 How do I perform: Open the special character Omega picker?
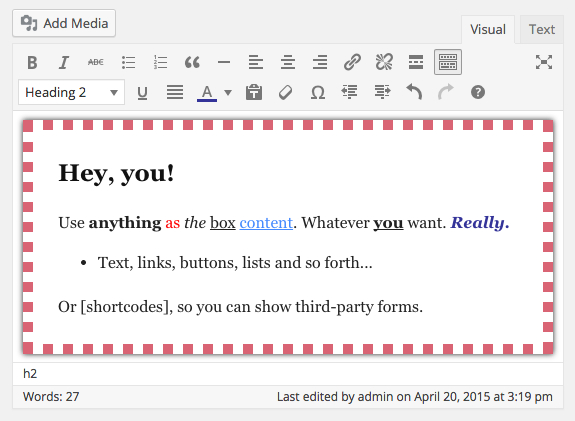tap(318, 92)
